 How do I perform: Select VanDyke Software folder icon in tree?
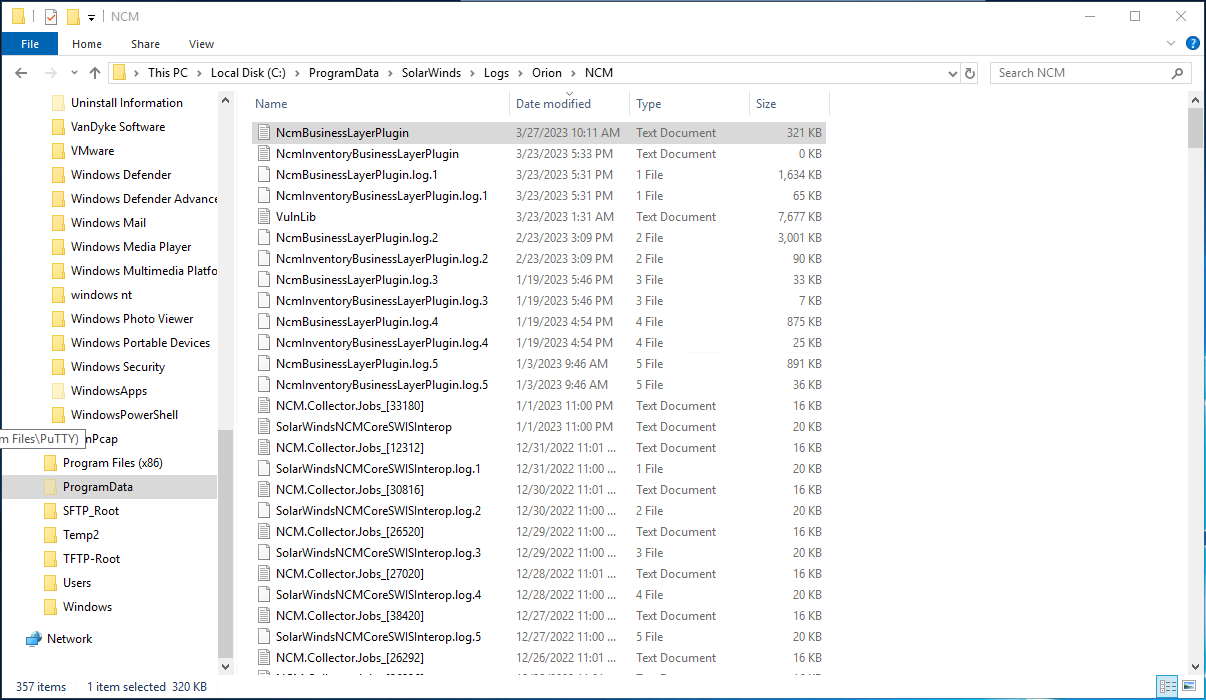(x=58, y=127)
